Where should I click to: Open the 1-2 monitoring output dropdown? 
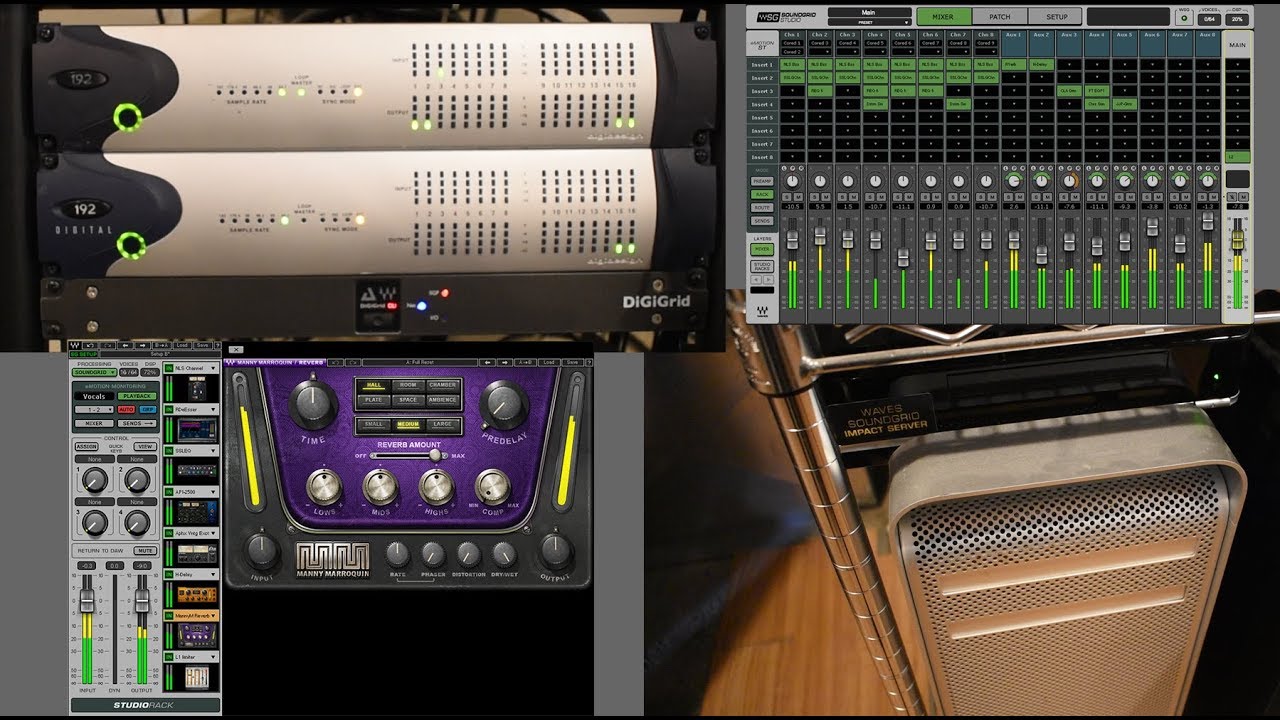click(x=93, y=409)
